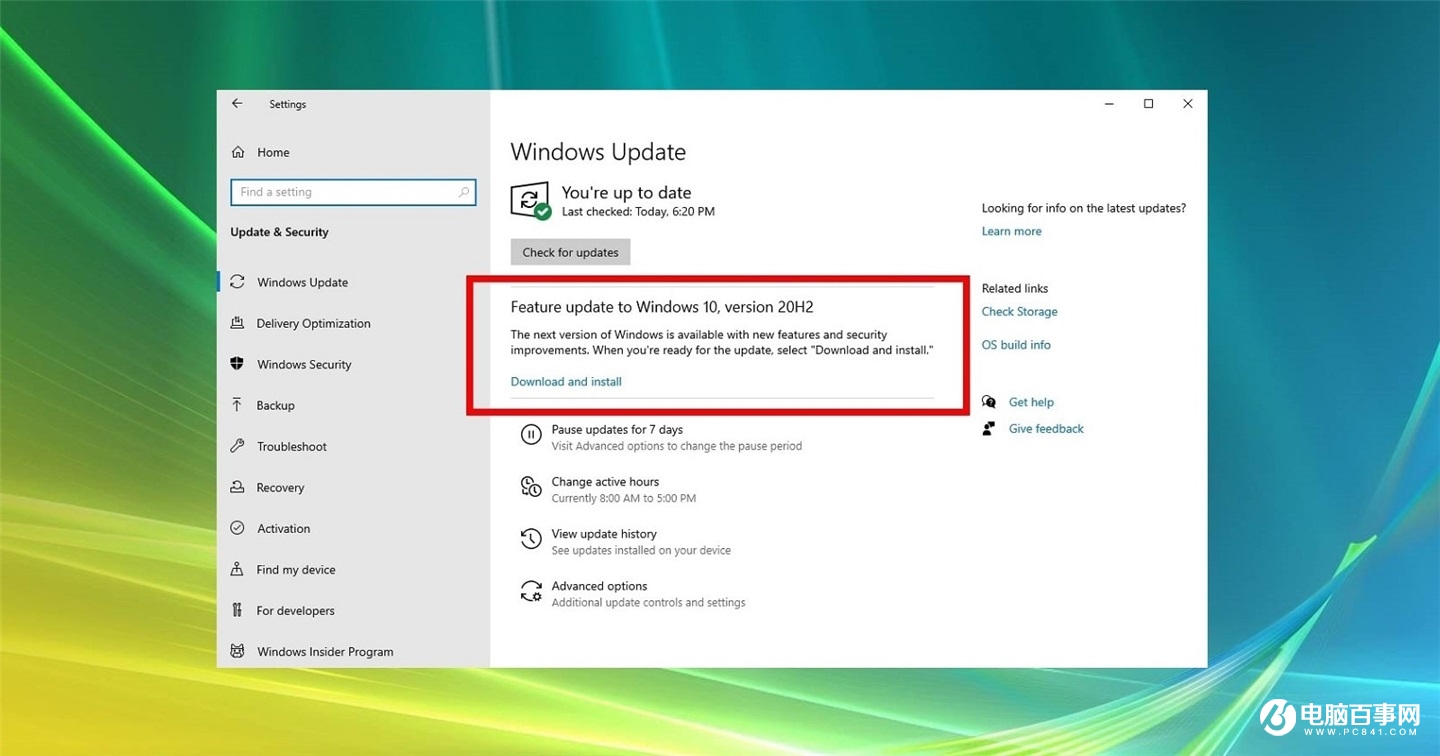The height and width of the screenshot is (756, 1440).
Task: Select the Recovery sidebar icon
Action: coord(237,487)
